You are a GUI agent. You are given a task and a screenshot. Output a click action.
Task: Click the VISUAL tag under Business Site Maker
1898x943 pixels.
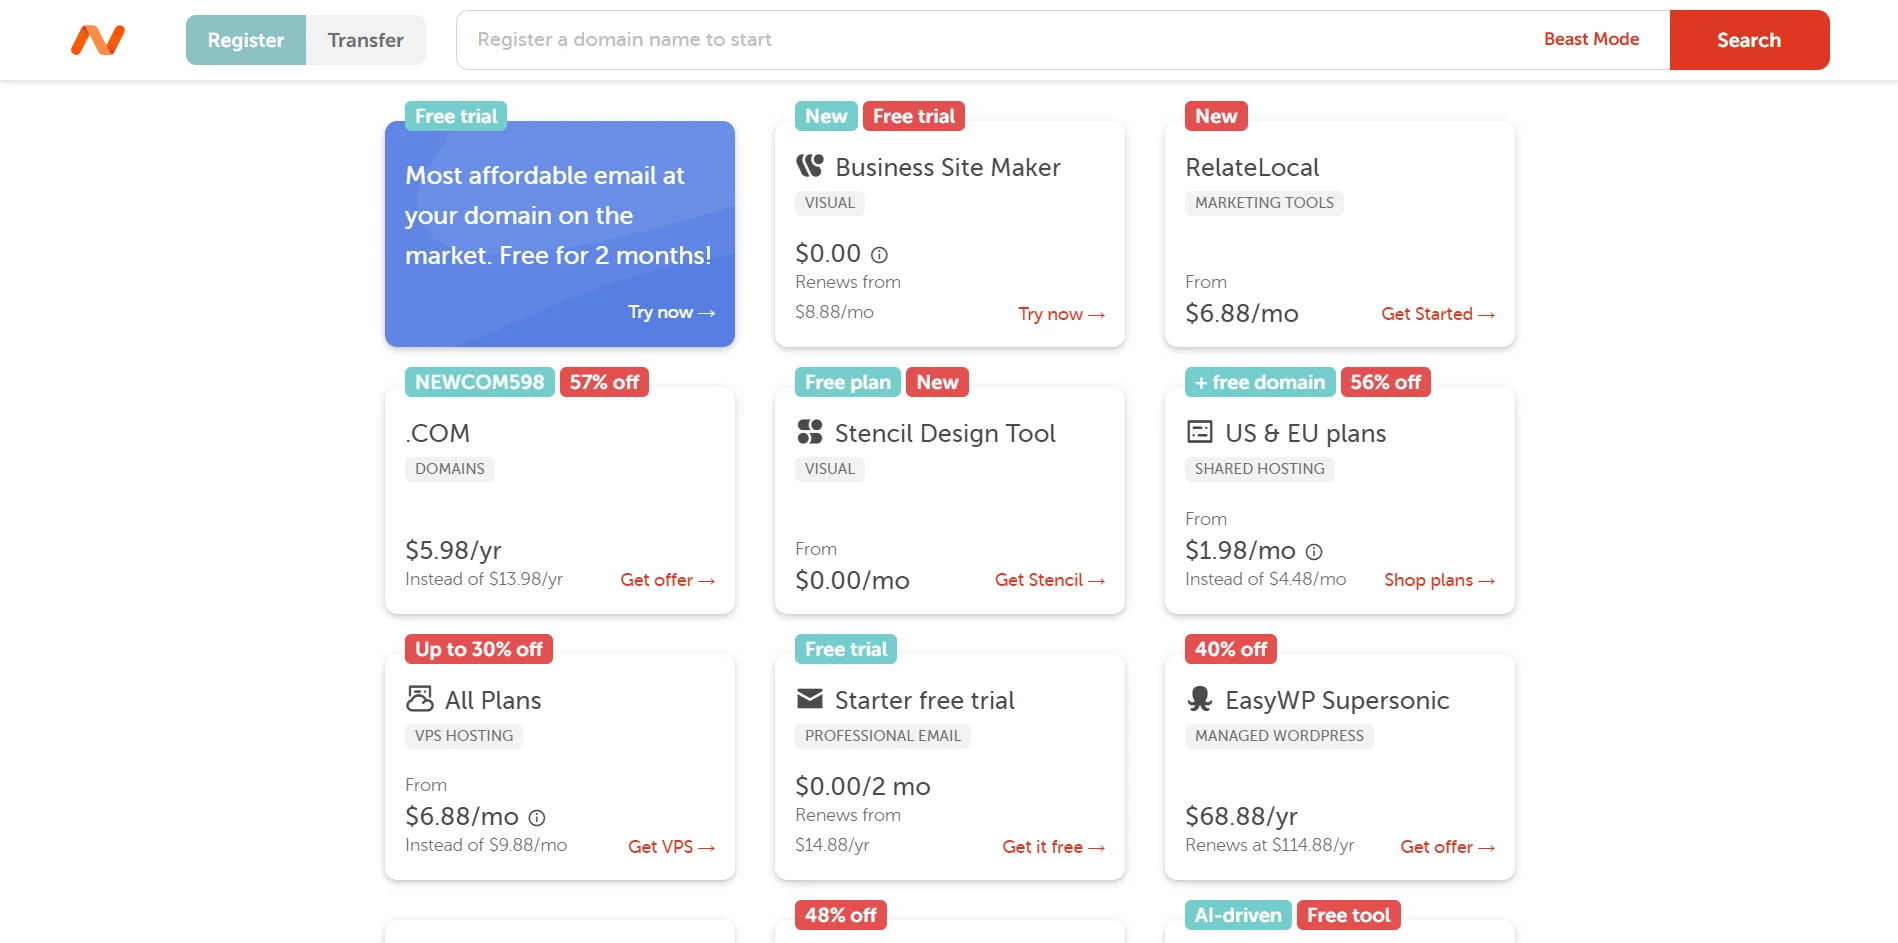click(x=829, y=203)
